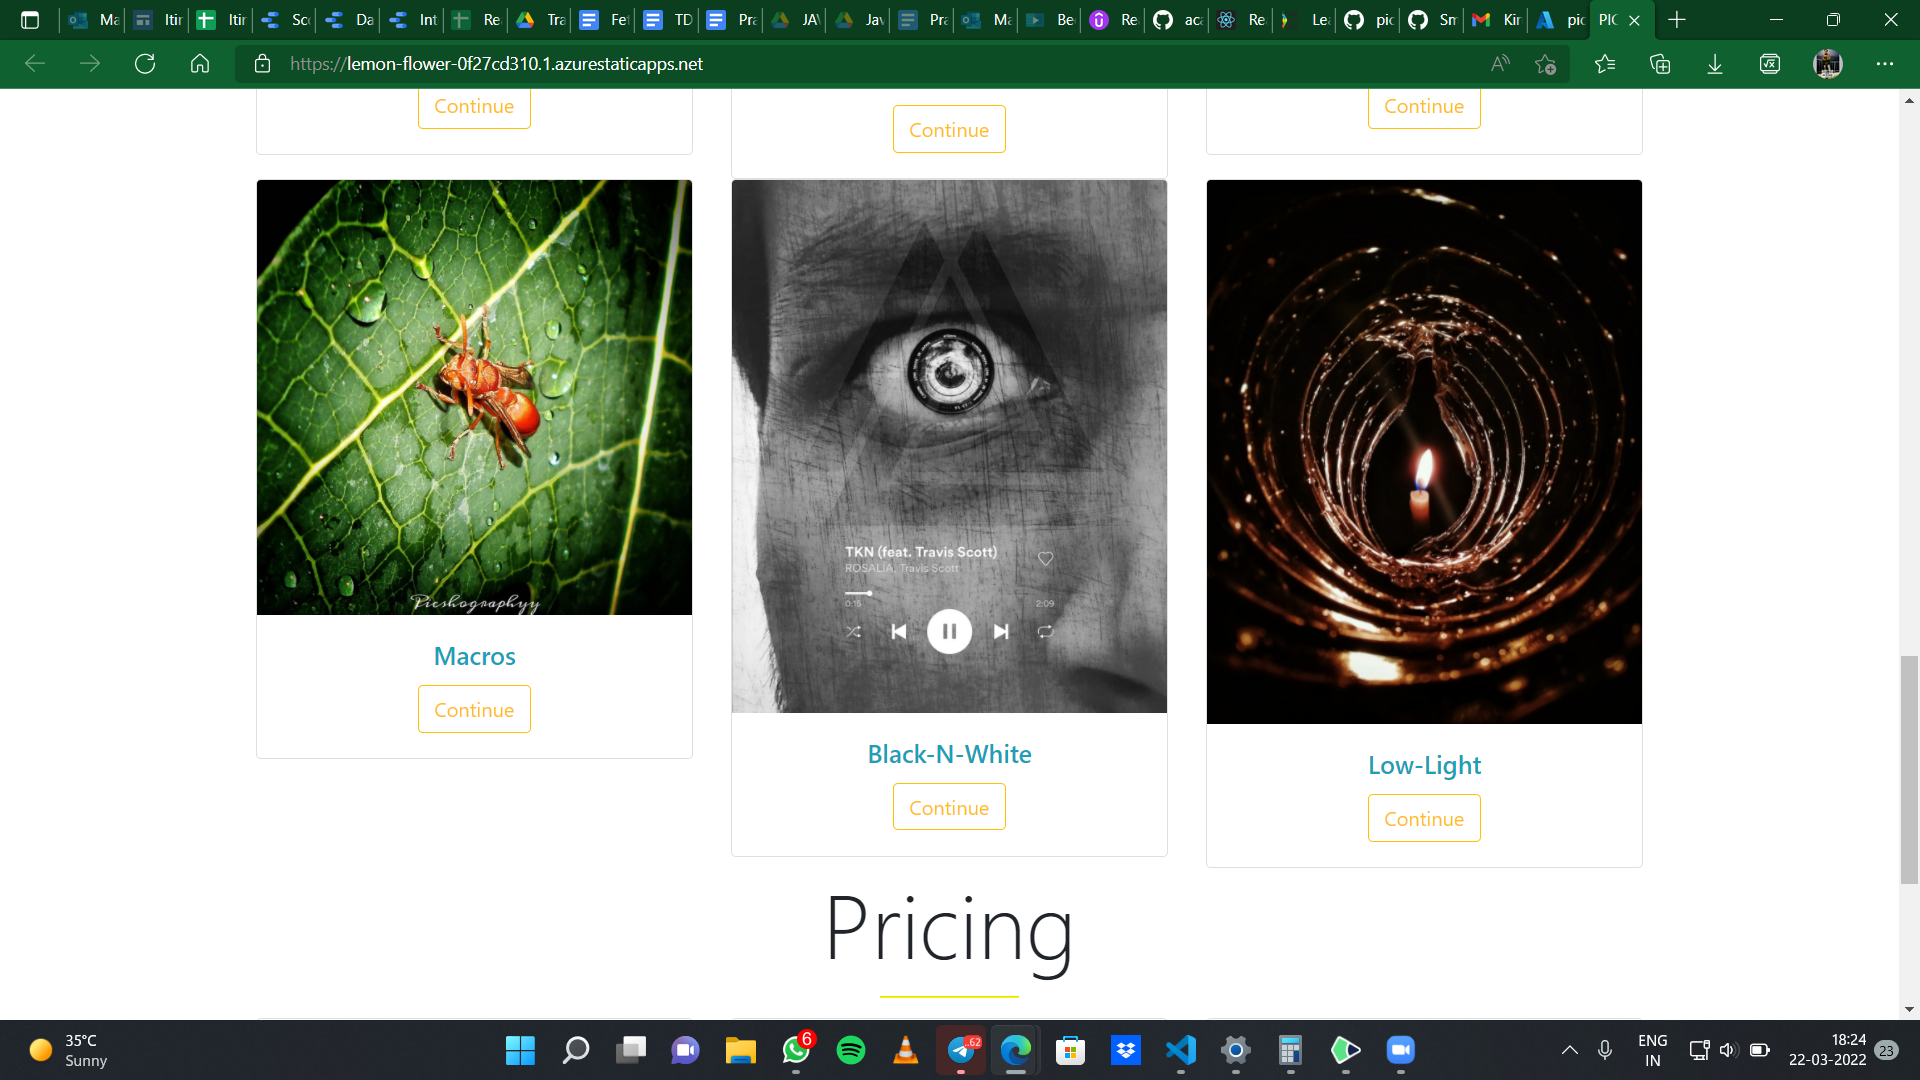Open the Low-Light candle photo
1920x1080 pixels.
pos(1424,451)
